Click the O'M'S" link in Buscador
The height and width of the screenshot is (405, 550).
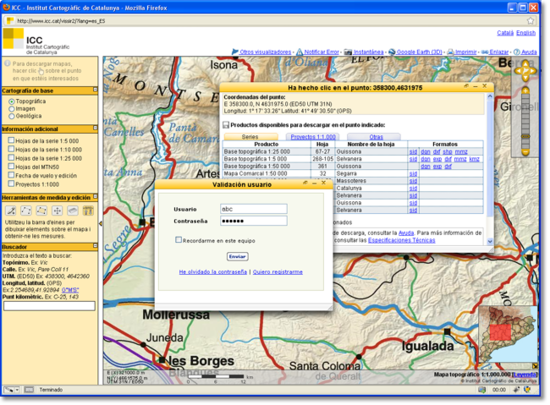[x=70, y=290]
